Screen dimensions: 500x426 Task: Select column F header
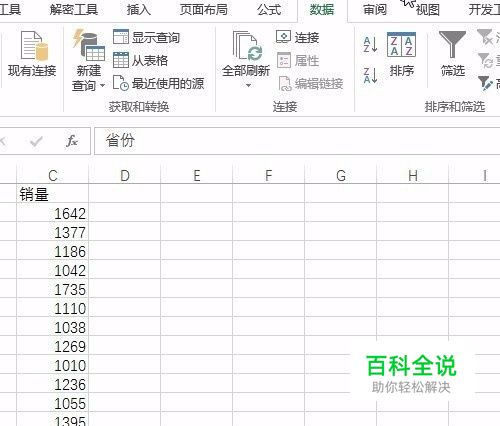[269, 175]
